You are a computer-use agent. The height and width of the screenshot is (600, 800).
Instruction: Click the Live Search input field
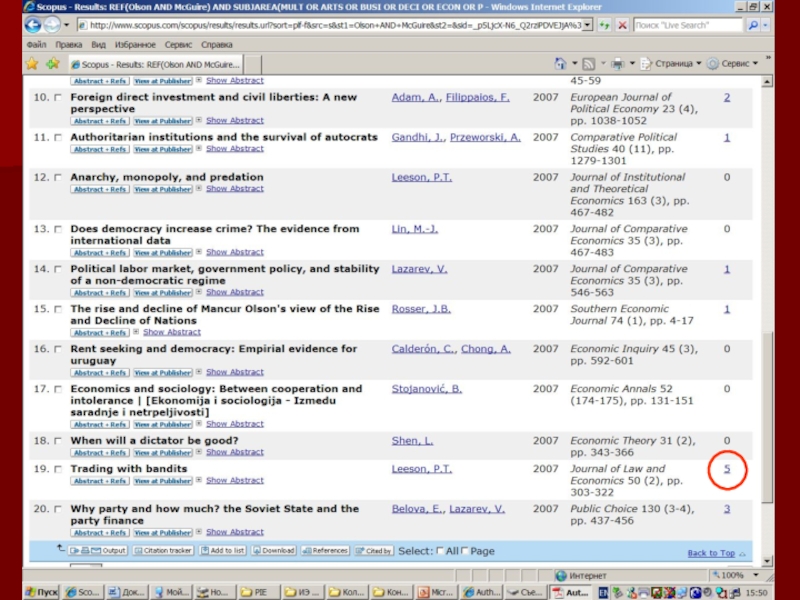point(688,25)
